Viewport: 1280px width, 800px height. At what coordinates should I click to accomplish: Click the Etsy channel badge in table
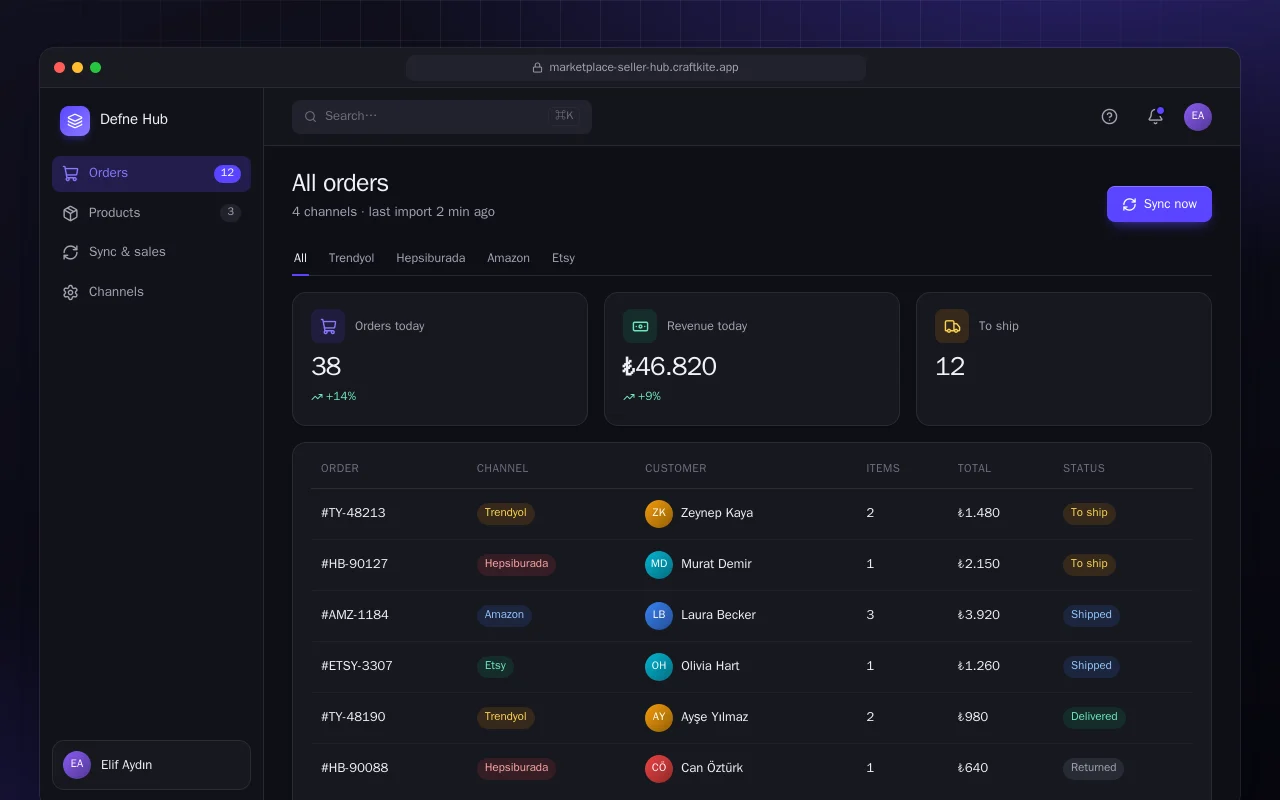click(495, 666)
